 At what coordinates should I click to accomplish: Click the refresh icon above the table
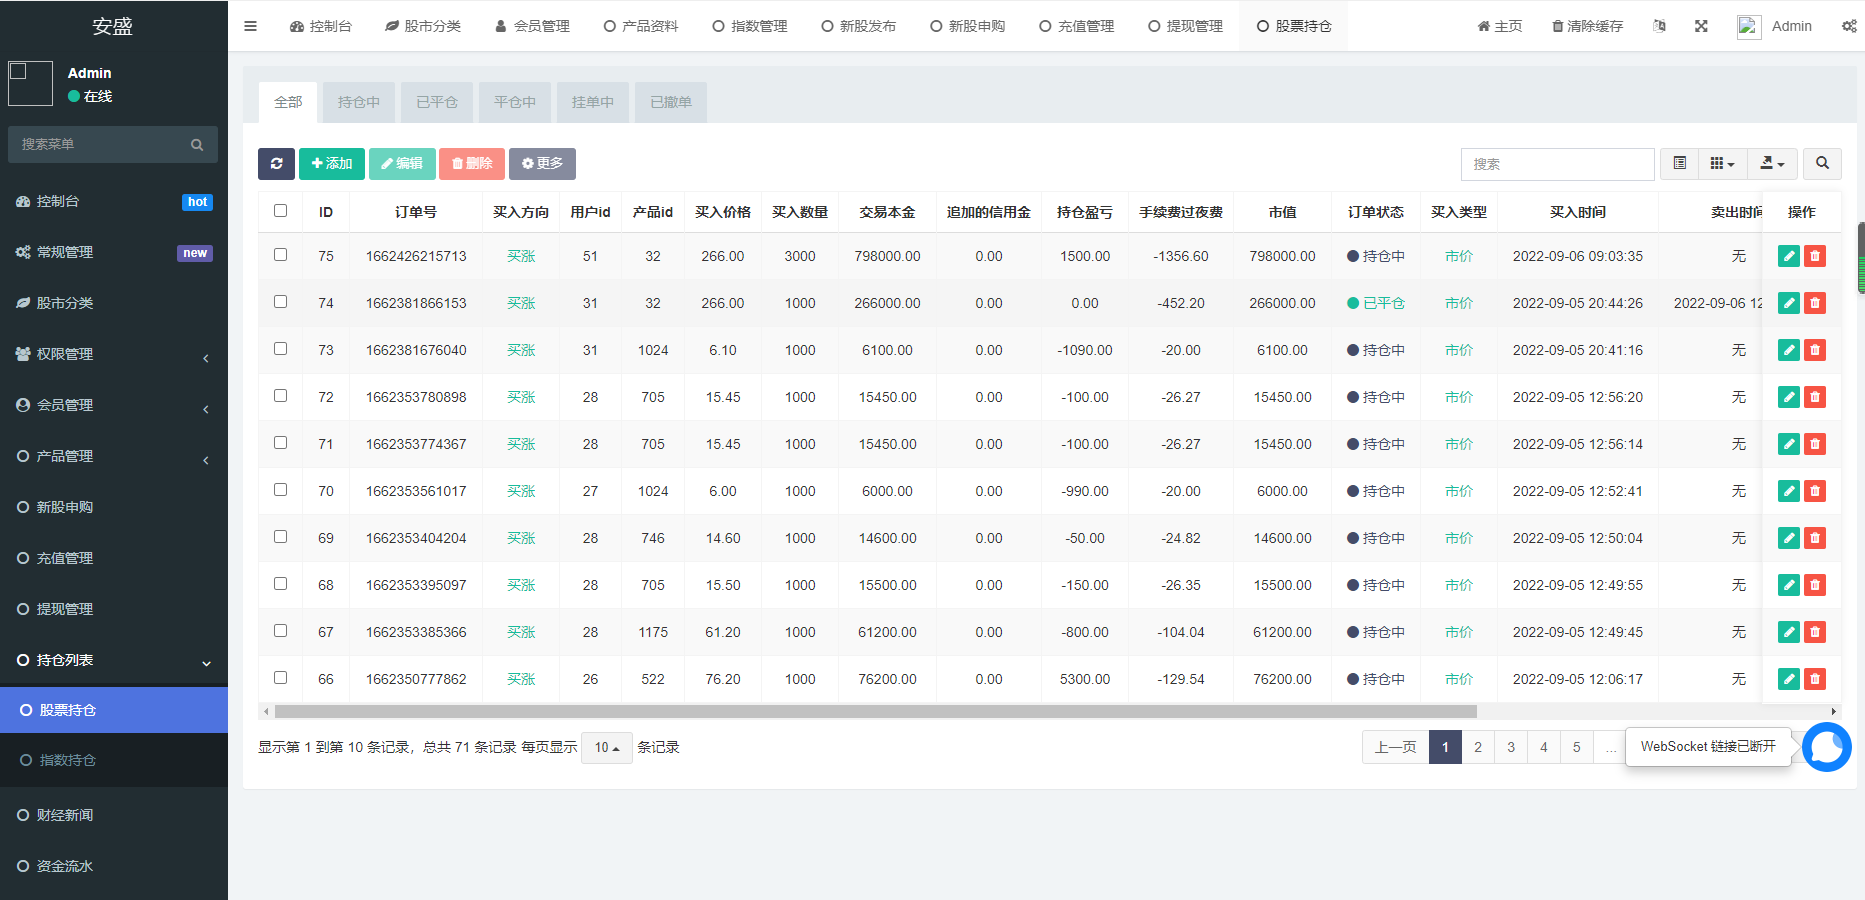(277, 163)
